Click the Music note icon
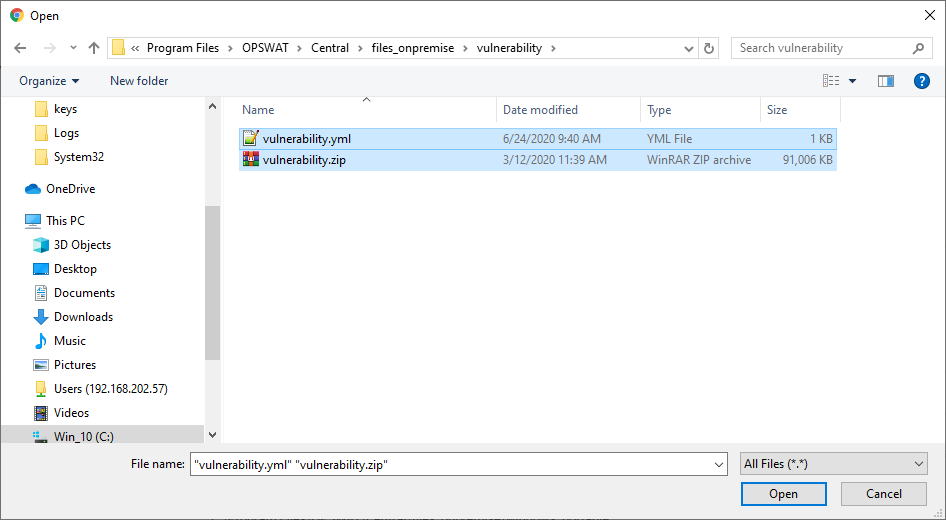The height and width of the screenshot is (520, 946). pyautogui.click(x=40, y=341)
